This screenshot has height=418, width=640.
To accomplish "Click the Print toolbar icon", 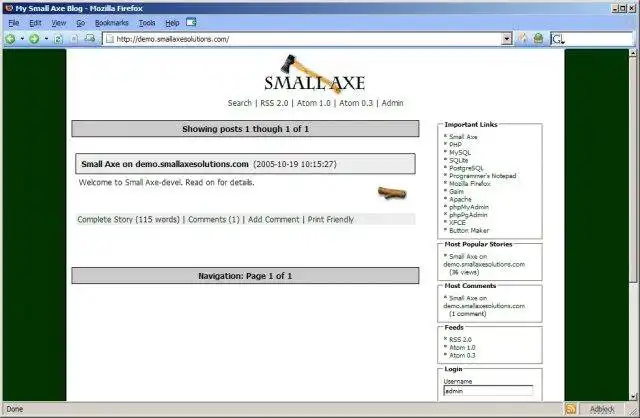I will point(90,38).
